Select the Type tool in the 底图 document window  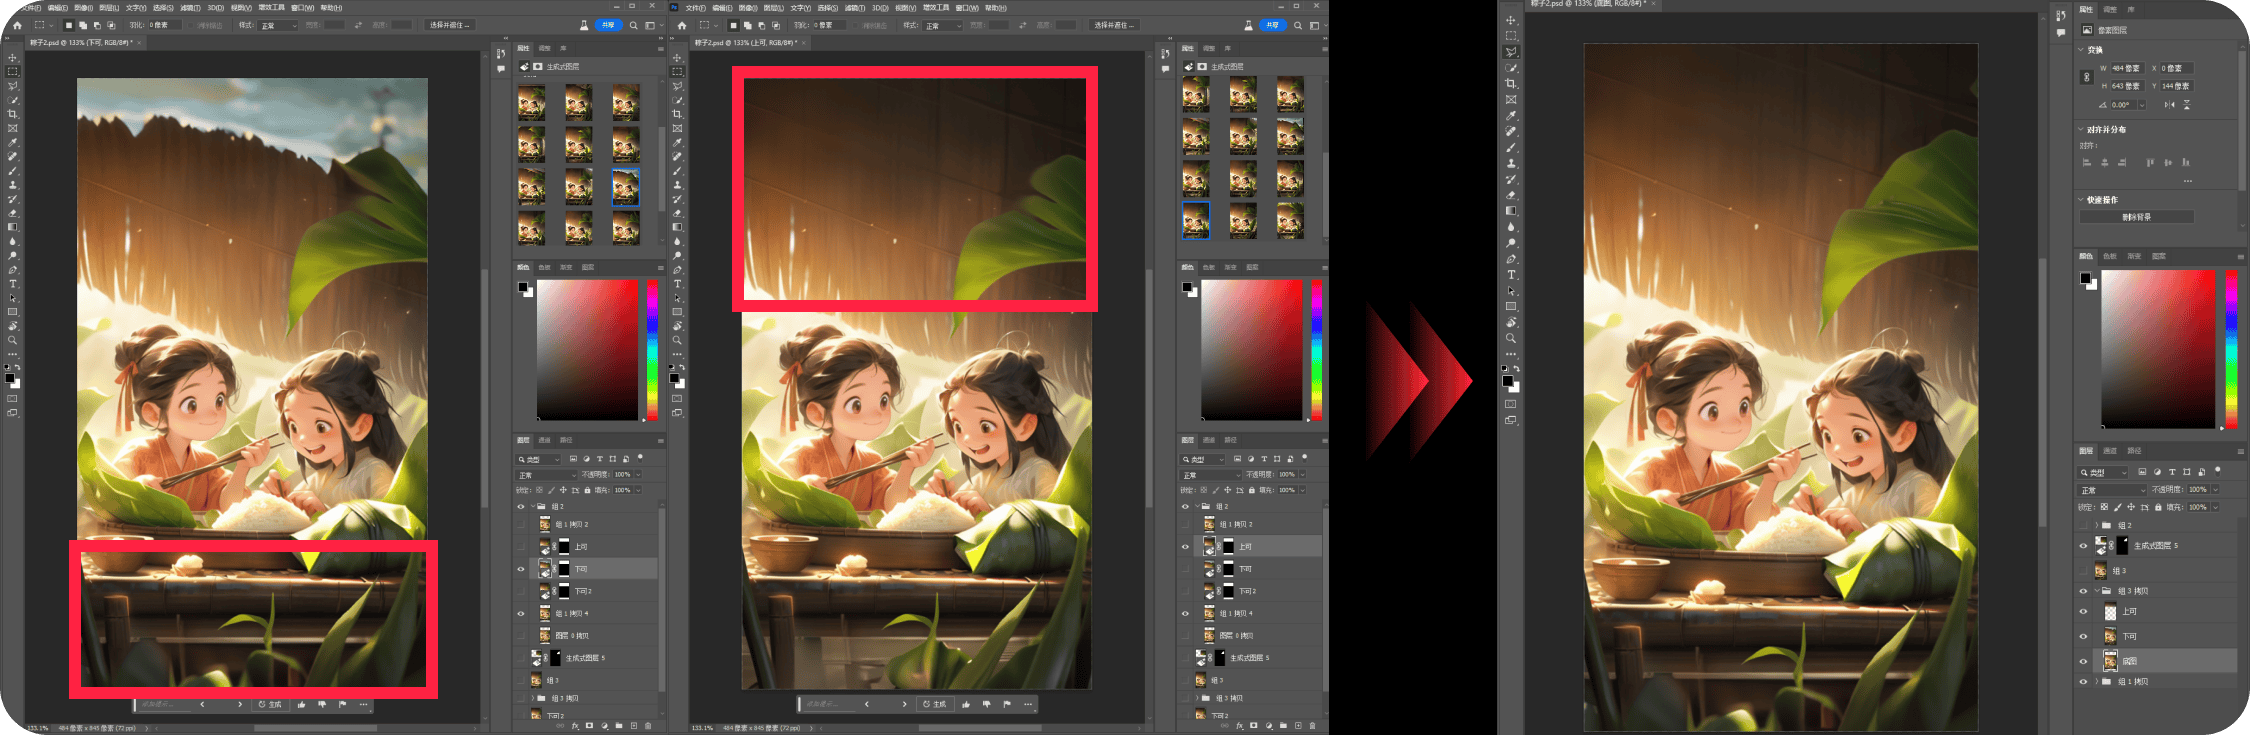(x=1511, y=275)
